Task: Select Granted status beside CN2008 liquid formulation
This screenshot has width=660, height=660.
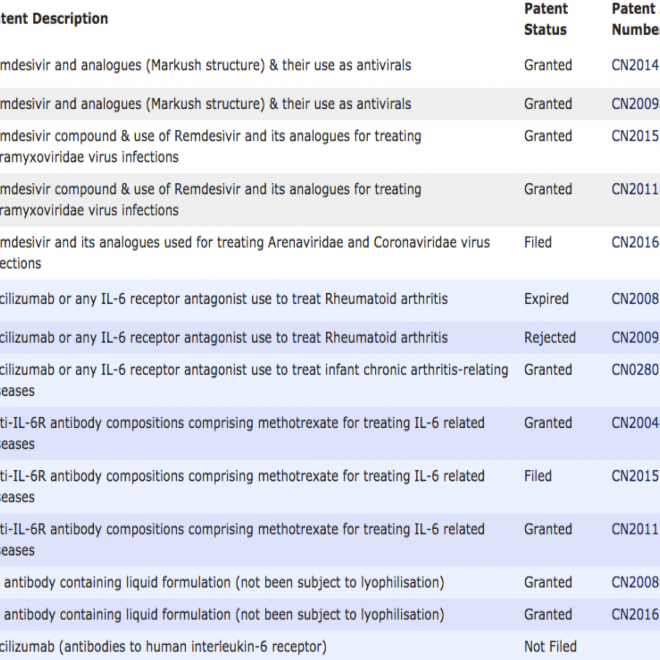Action: 548,582
